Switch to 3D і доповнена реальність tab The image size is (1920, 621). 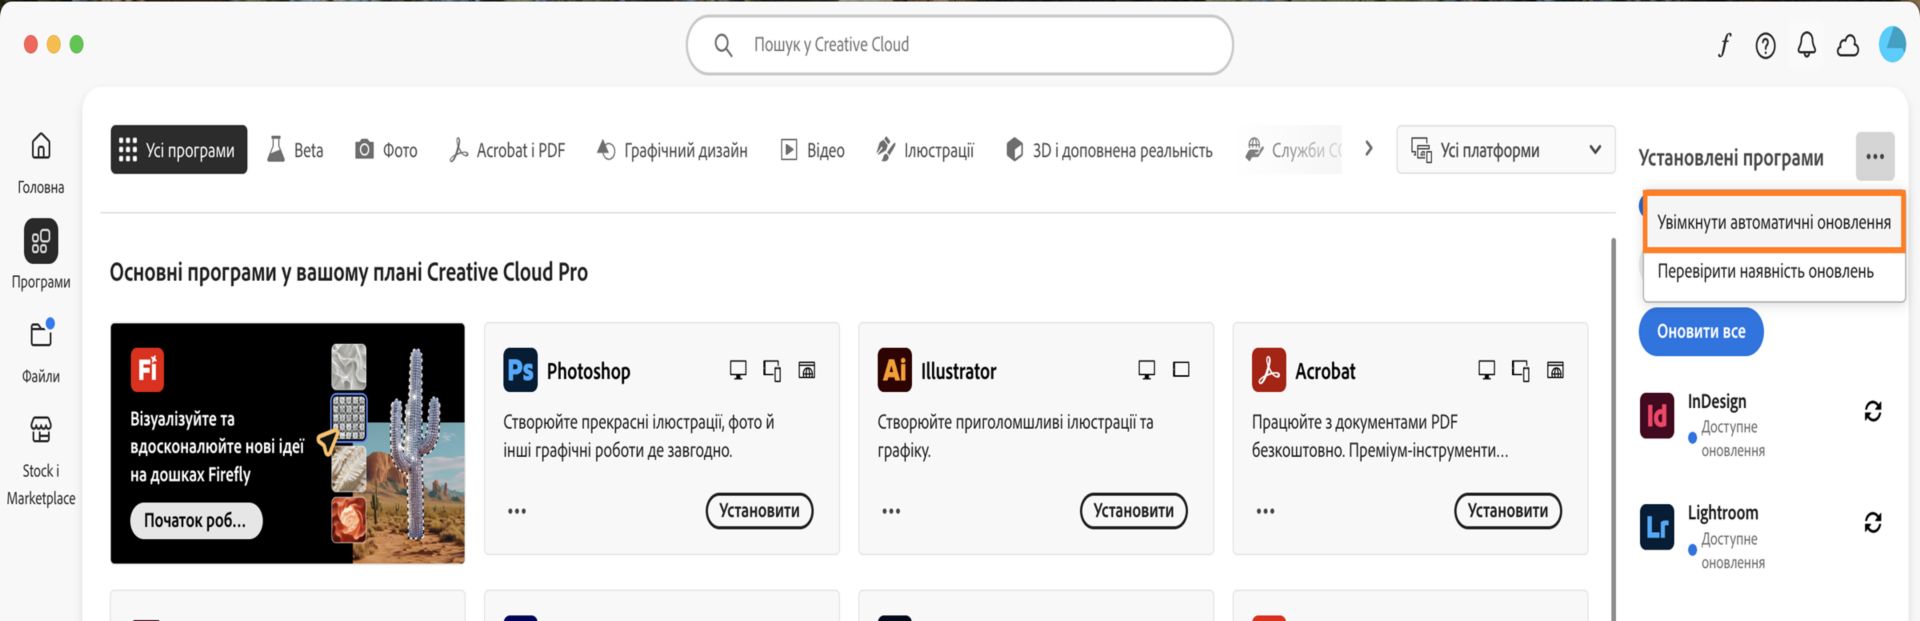pos(1108,150)
